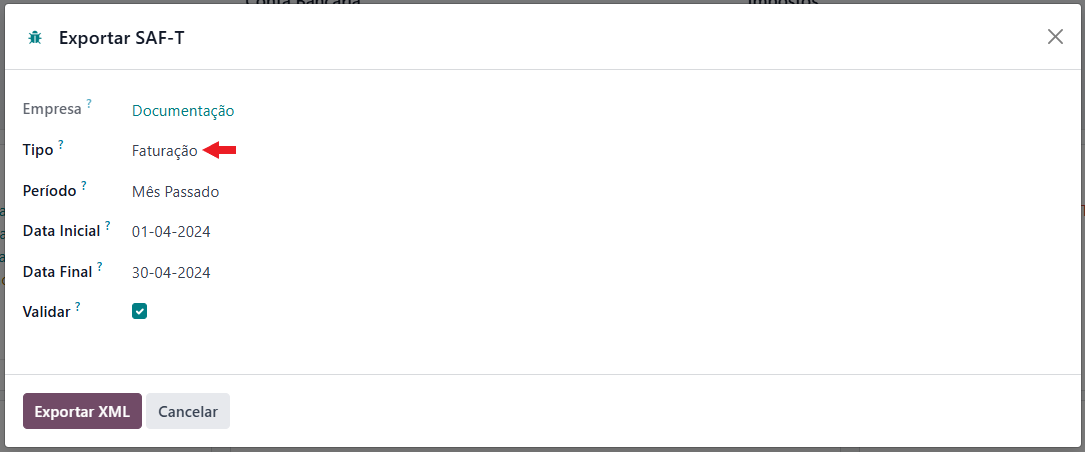
Task: Click the Período field label
Action: (49, 191)
